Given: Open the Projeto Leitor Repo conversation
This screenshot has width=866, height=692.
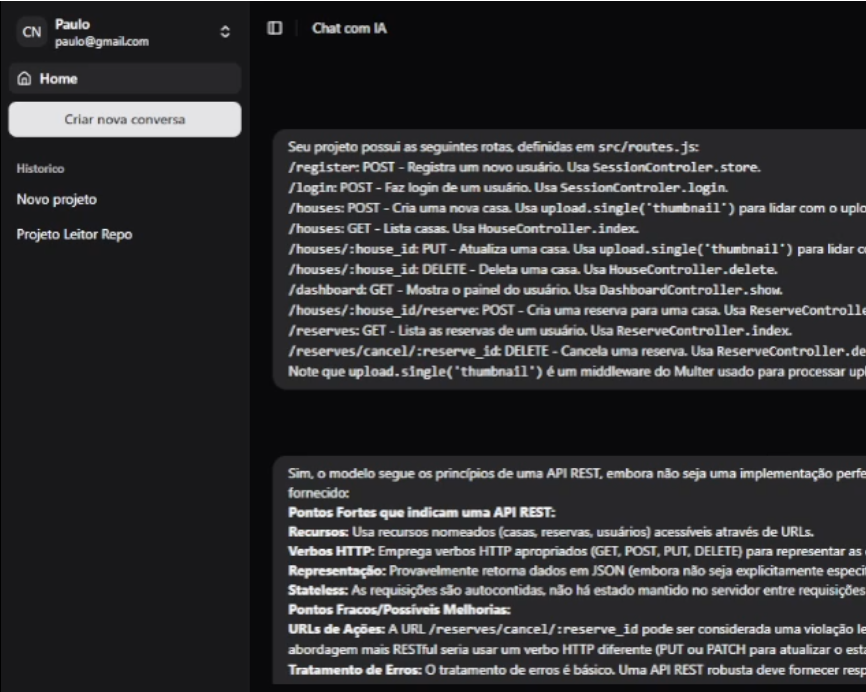Looking at the screenshot, I should pyautogui.click(x=74, y=235).
